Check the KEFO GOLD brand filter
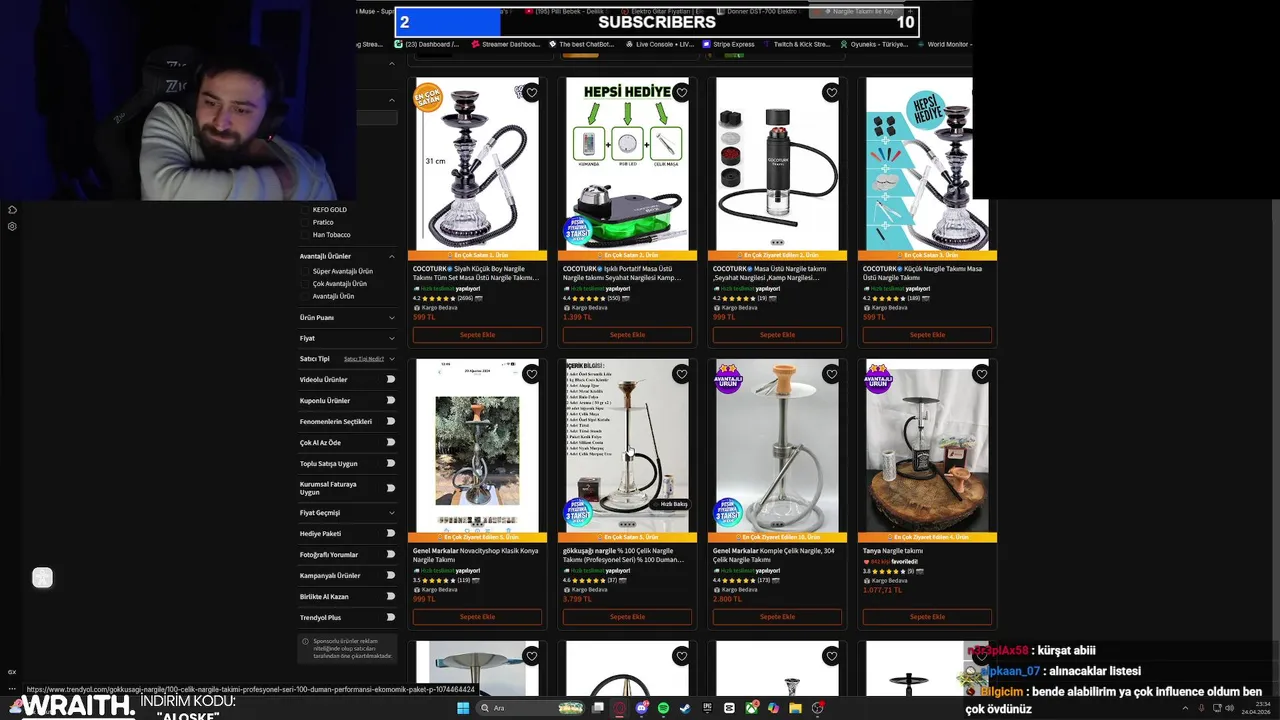 305,210
